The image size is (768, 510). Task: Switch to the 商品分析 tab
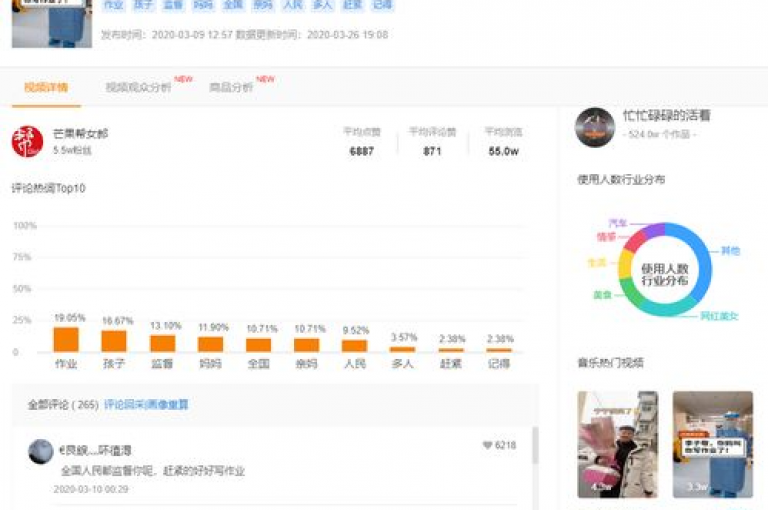(x=231, y=88)
